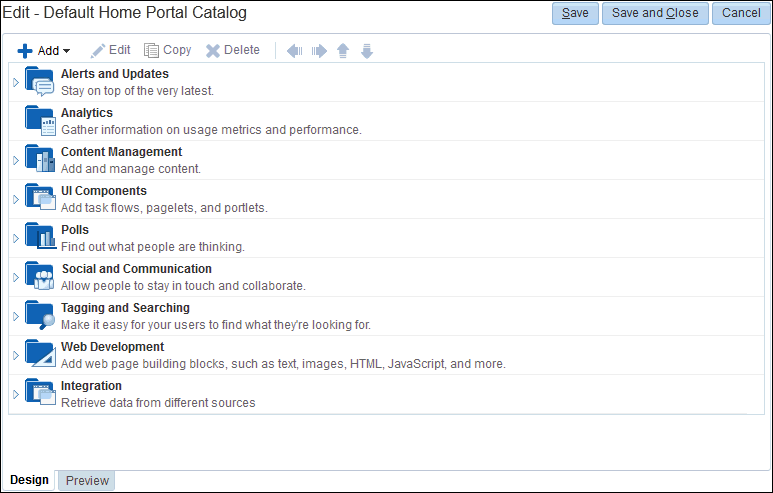Click the move up arrow icon
Image resolution: width=773 pixels, height=493 pixels.
click(x=343, y=50)
